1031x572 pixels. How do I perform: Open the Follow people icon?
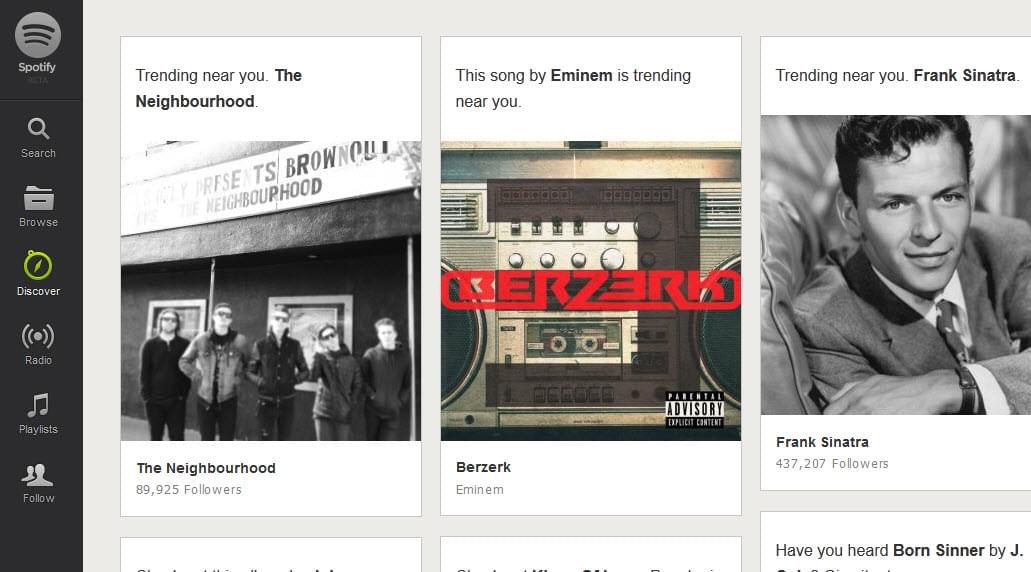coord(38,474)
